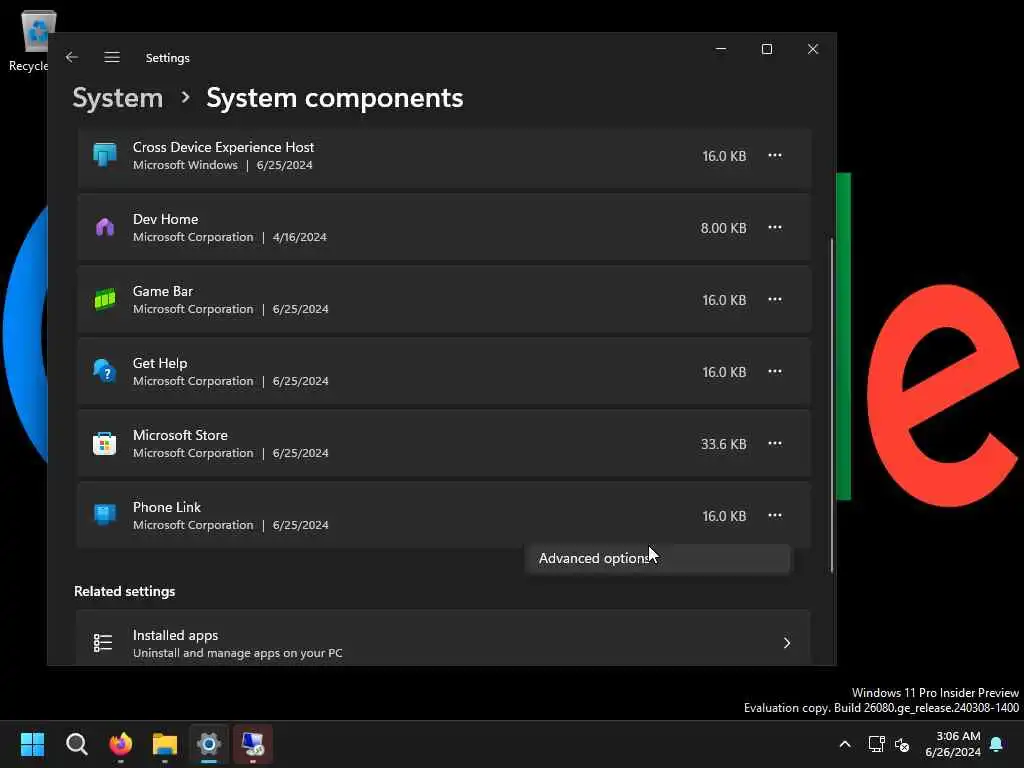
Task: Click the computer monitor app in taskbar
Action: pyautogui.click(x=253, y=744)
